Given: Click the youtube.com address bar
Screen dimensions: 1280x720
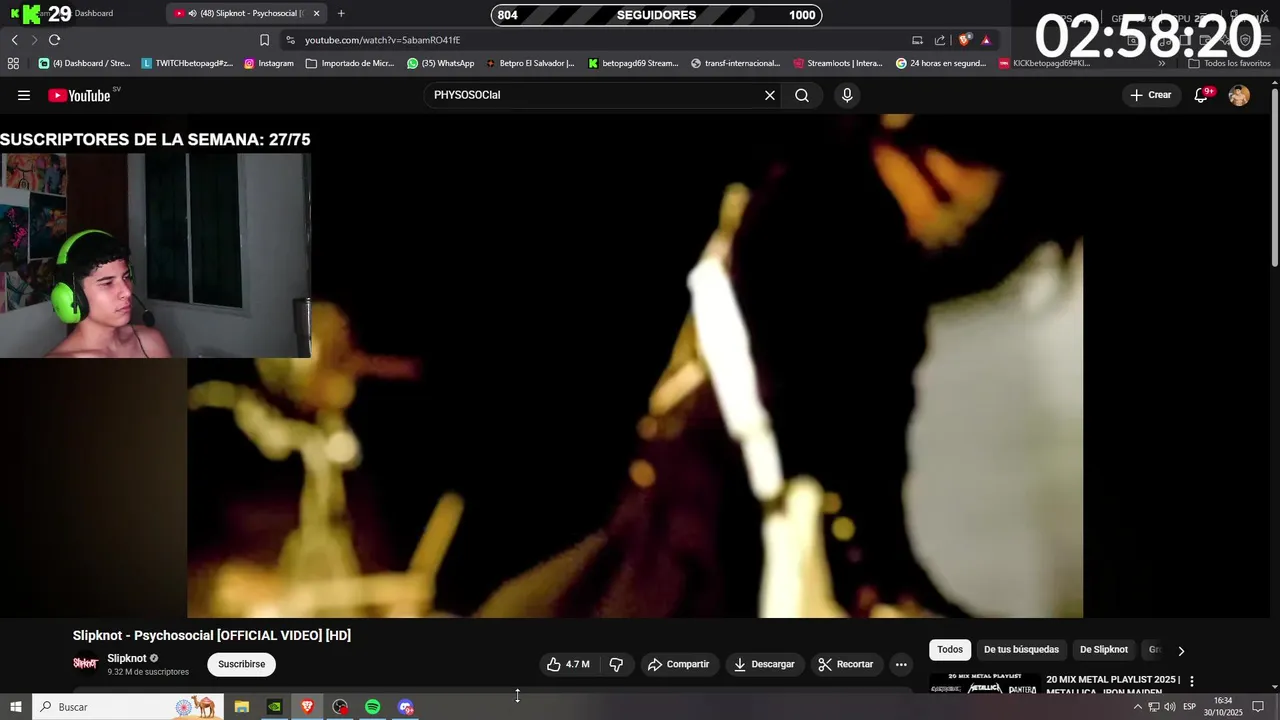Looking at the screenshot, I should 382,40.
